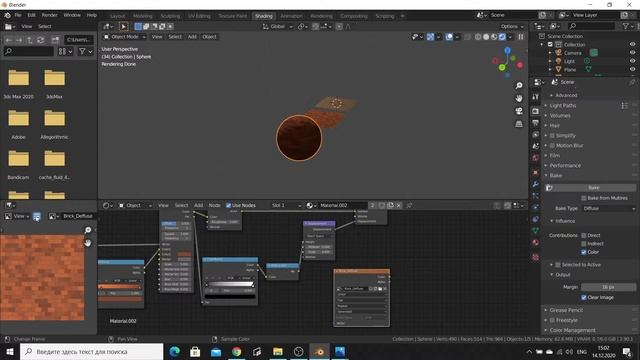The height and width of the screenshot is (360, 640).
Task: Enable Bake from Multires checkbox
Action: (584, 198)
